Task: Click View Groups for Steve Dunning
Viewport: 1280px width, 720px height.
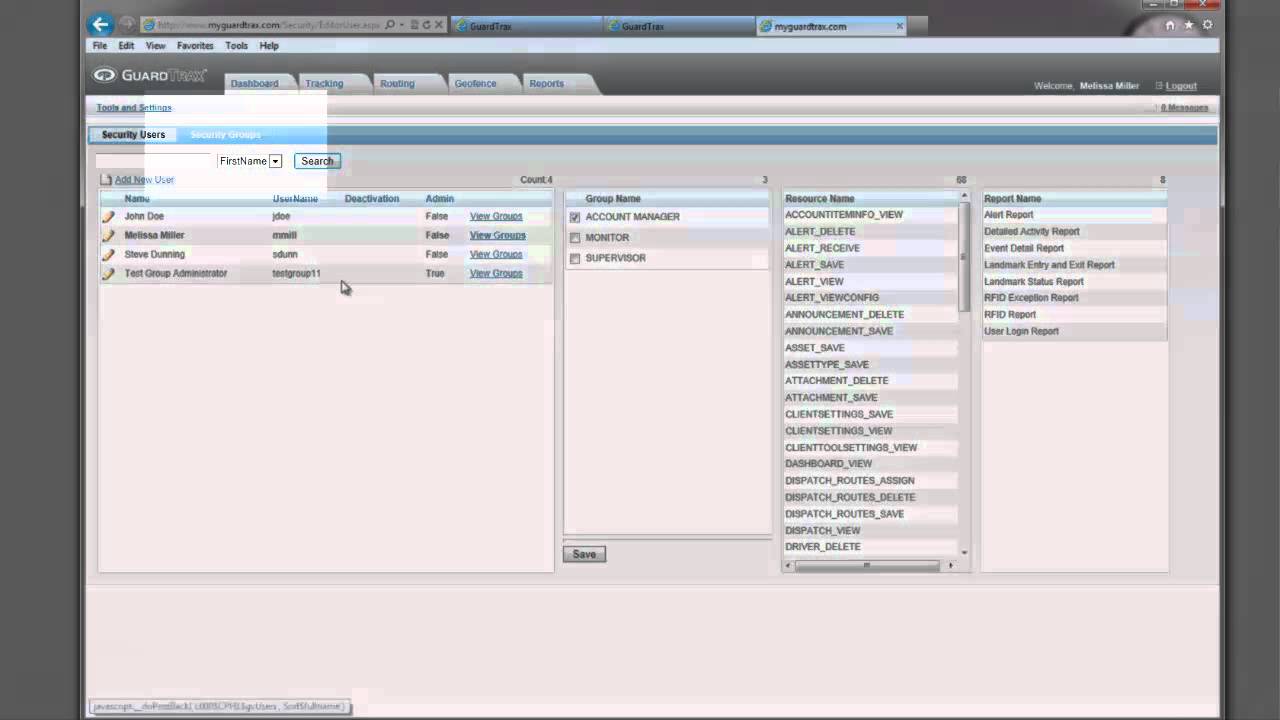Action: tap(496, 254)
